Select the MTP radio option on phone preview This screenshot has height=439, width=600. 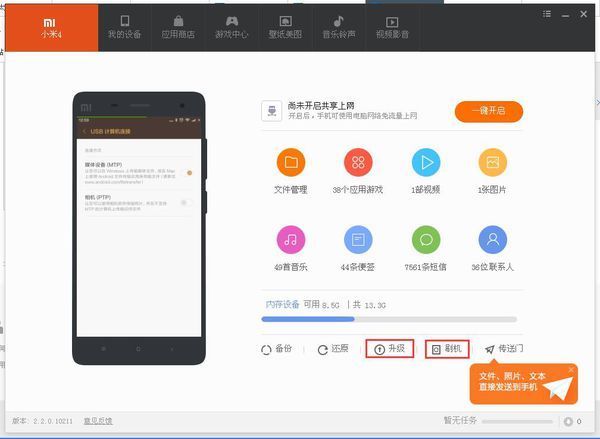pos(189,173)
